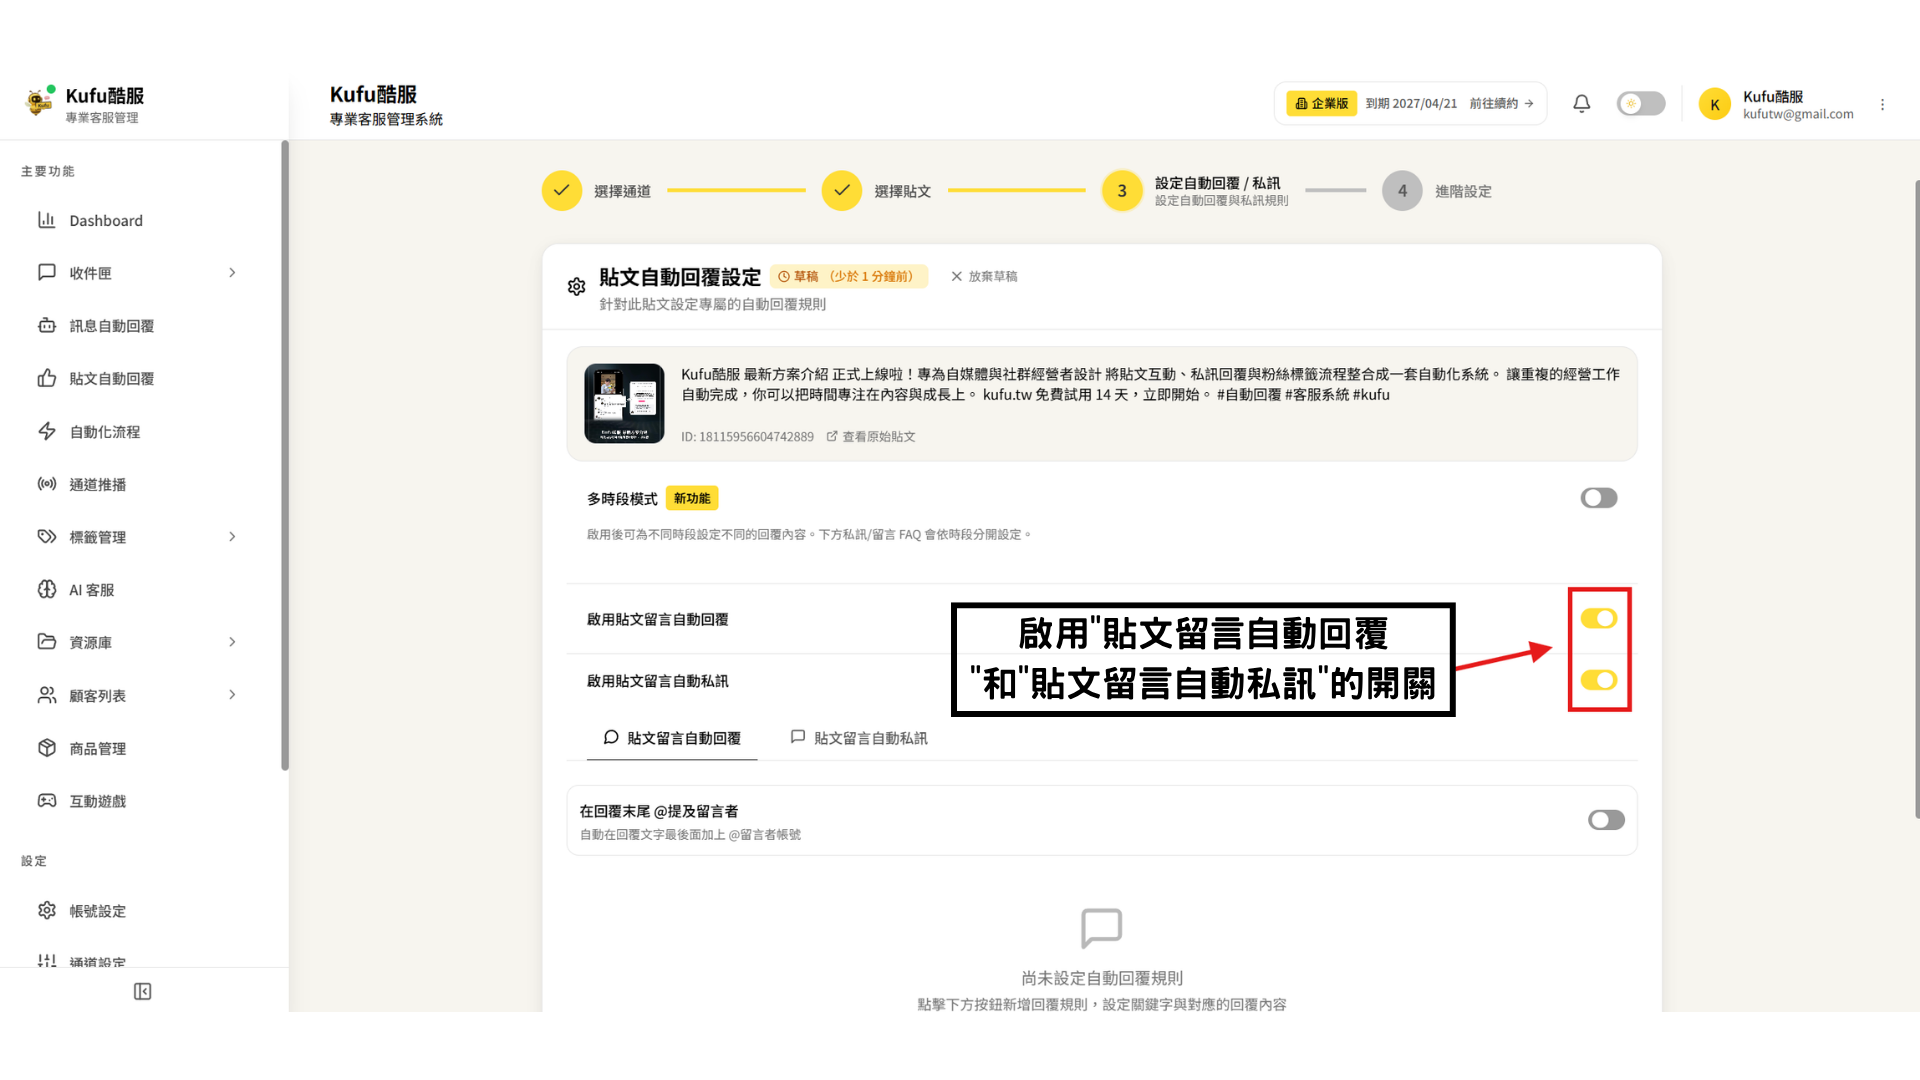Open the Dashboard chart icon
This screenshot has height=1080, width=1920.
pyautogui.click(x=47, y=220)
